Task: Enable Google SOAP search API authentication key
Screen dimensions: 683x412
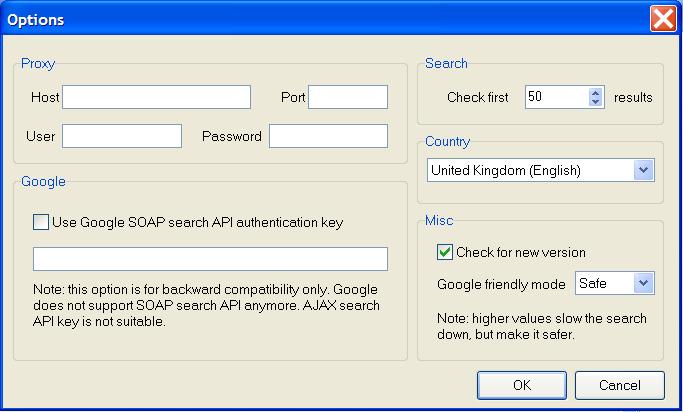Action: tap(41, 222)
